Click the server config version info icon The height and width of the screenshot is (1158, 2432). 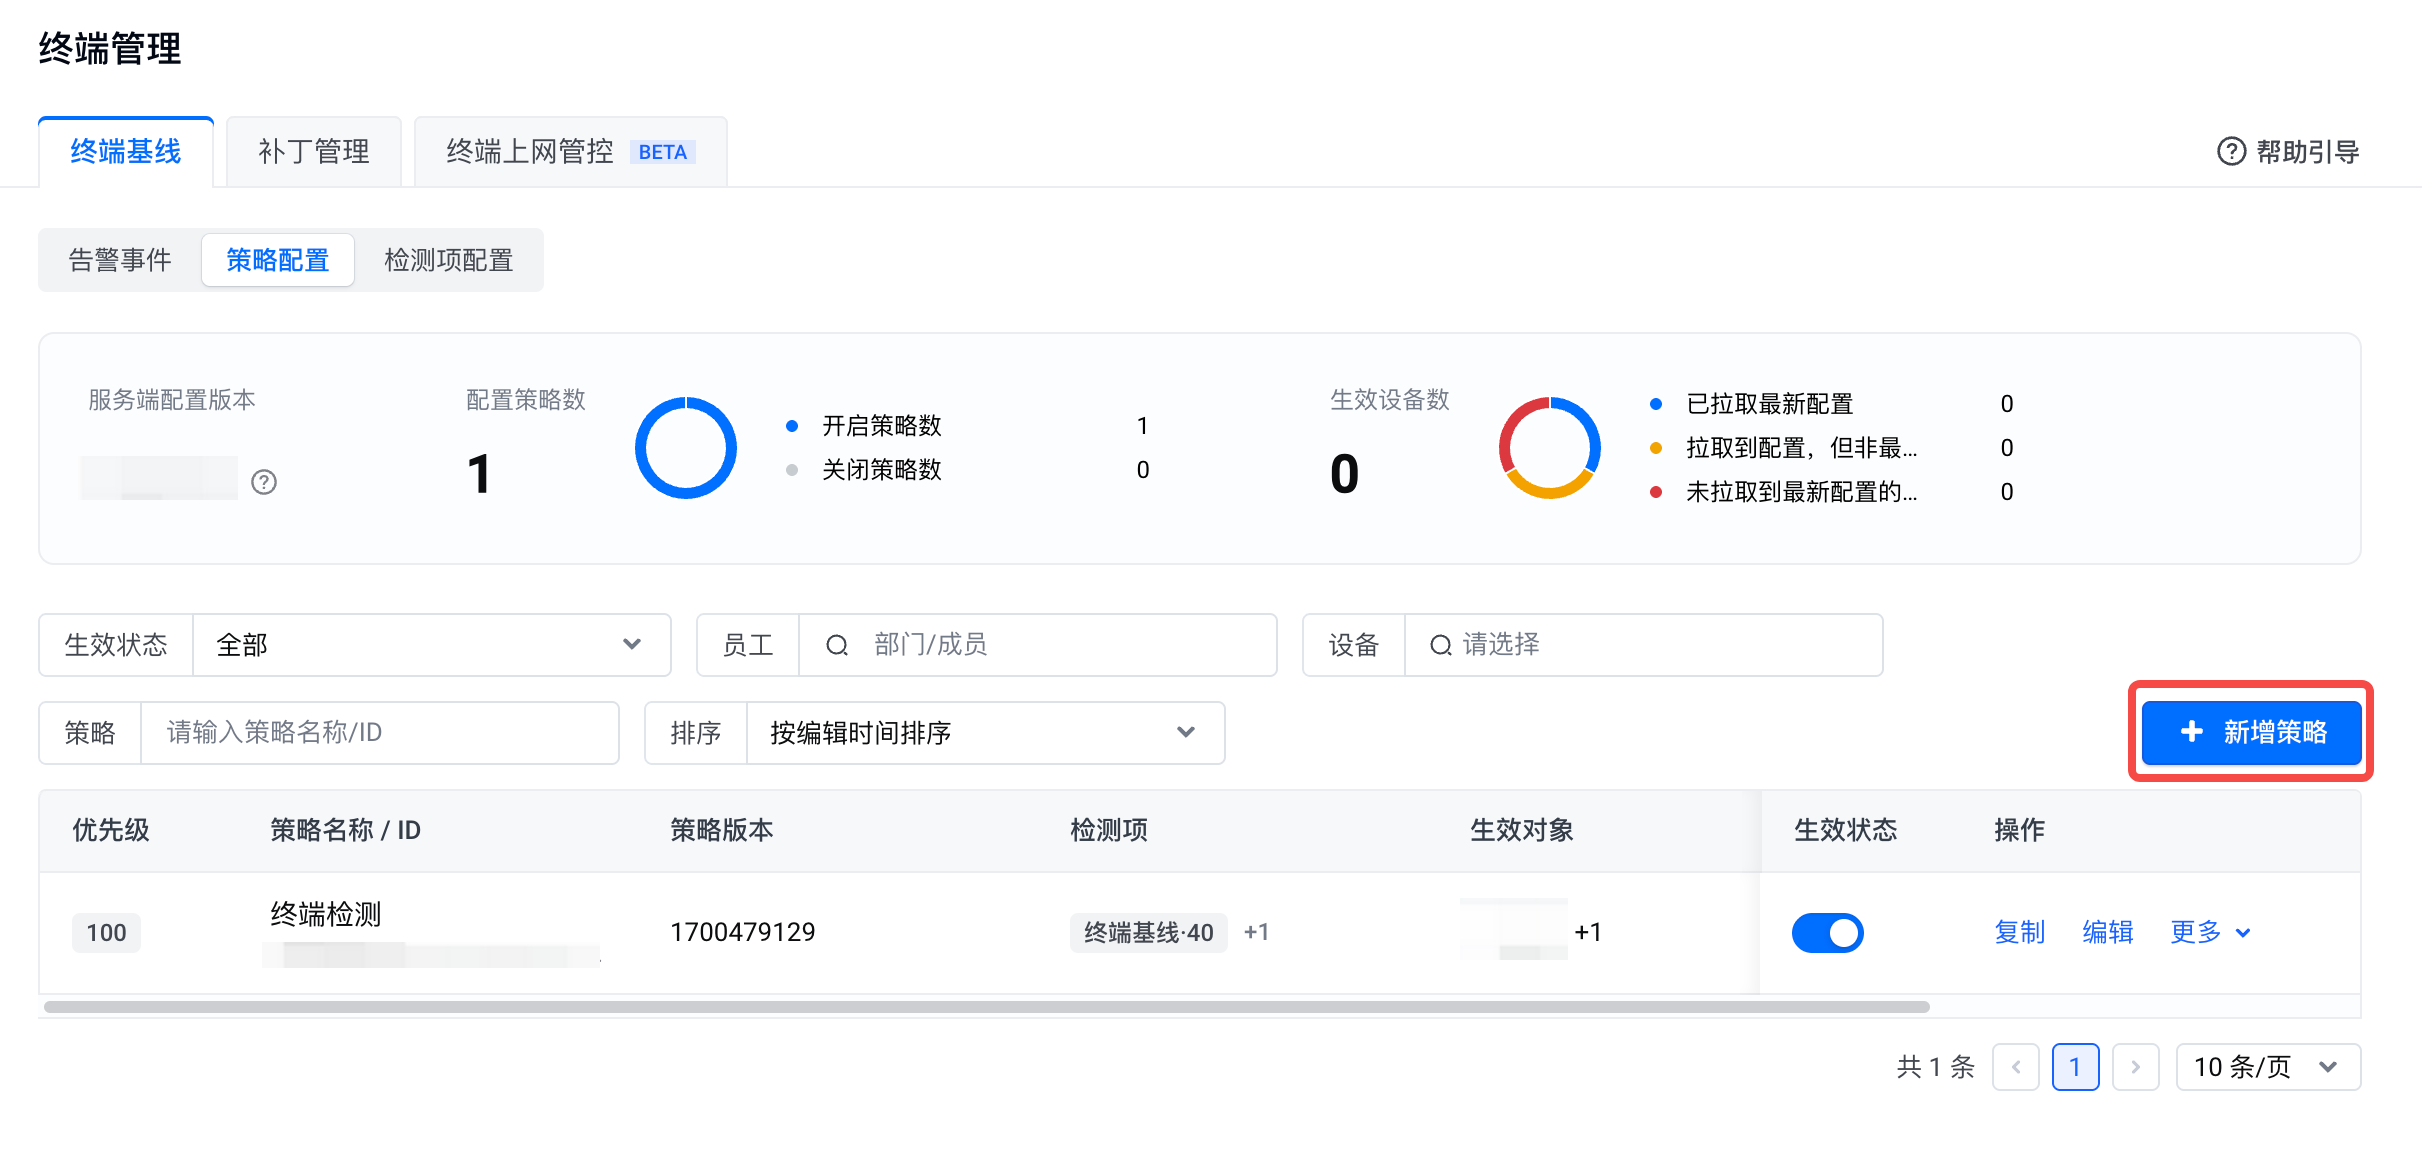point(264,482)
